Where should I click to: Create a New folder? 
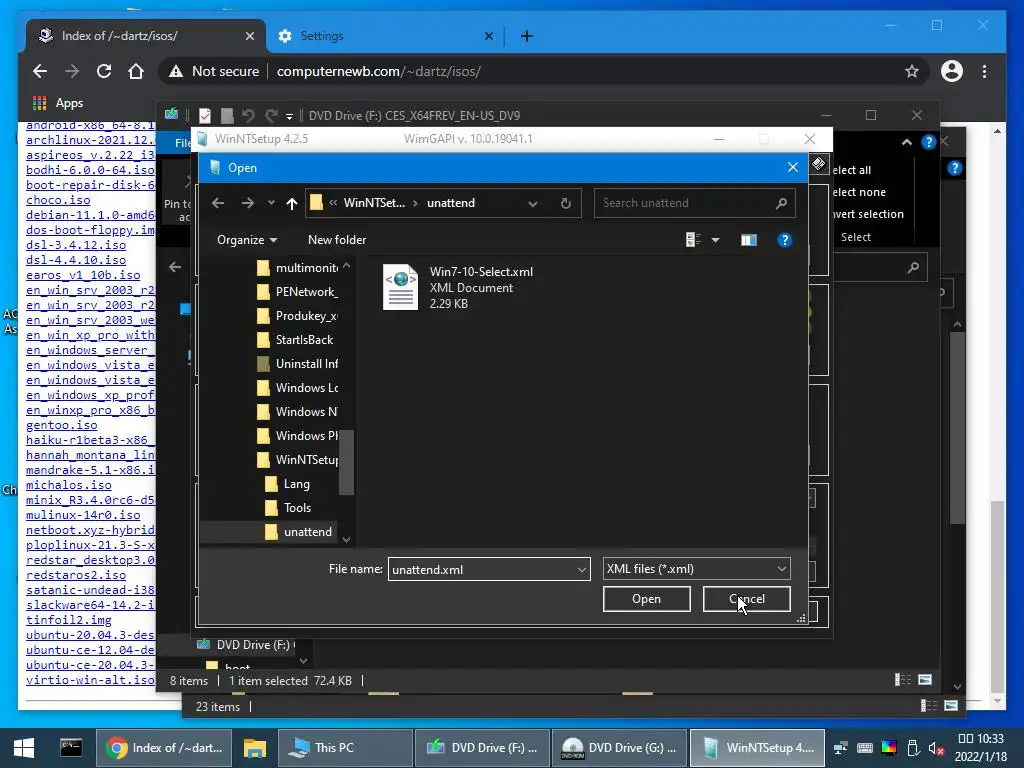point(337,240)
